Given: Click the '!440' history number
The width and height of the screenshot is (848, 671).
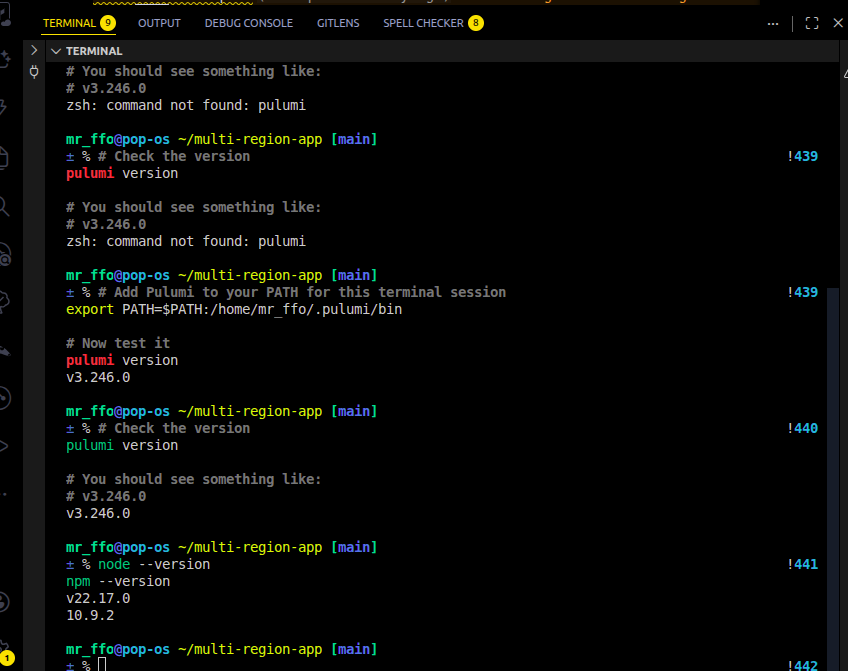Looking at the screenshot, I should pos(803,428).
